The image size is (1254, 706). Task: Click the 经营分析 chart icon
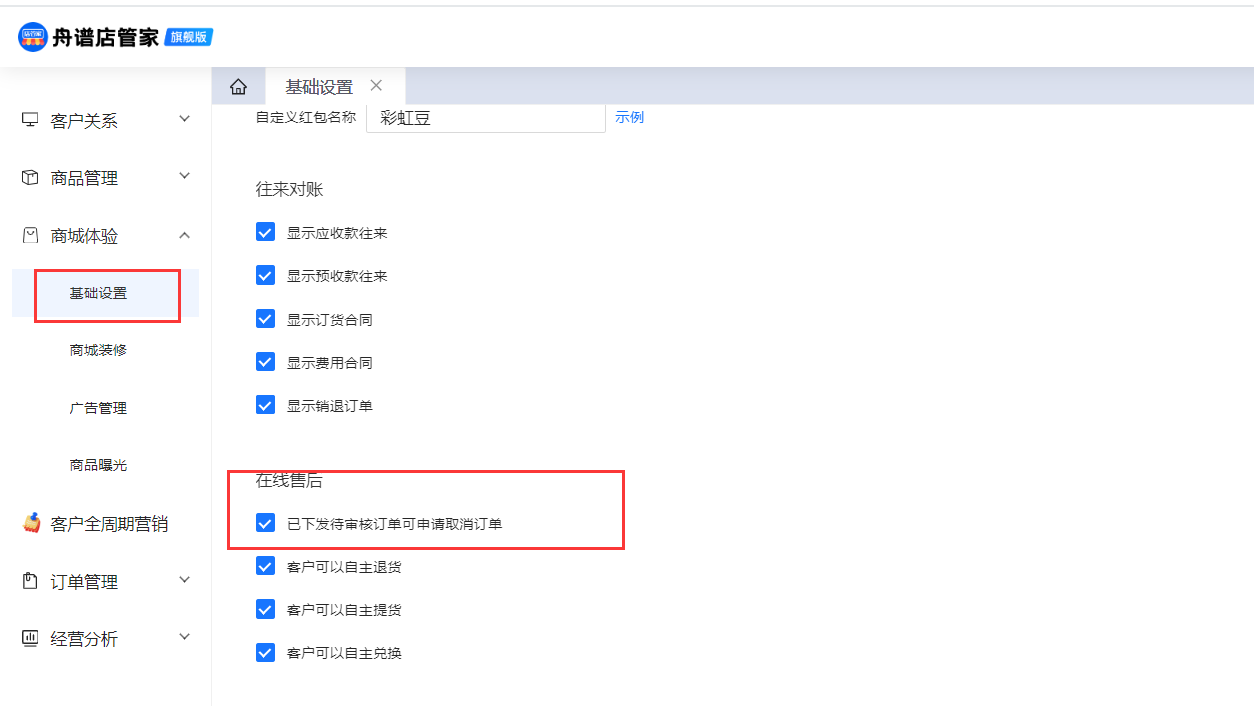click(30, 638)
